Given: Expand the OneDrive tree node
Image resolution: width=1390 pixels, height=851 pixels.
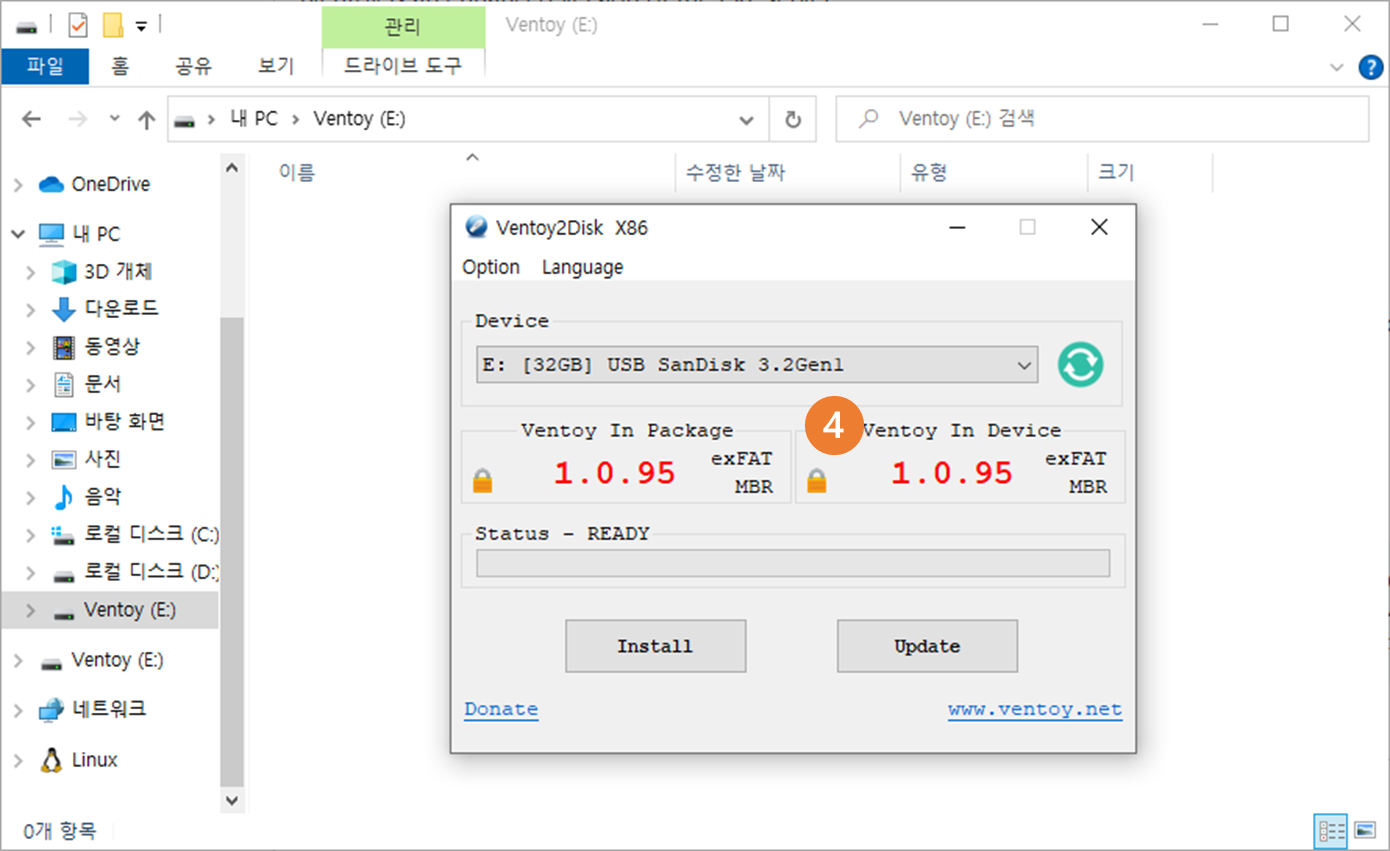Looking at the screenshot, I should pos(18,185).
